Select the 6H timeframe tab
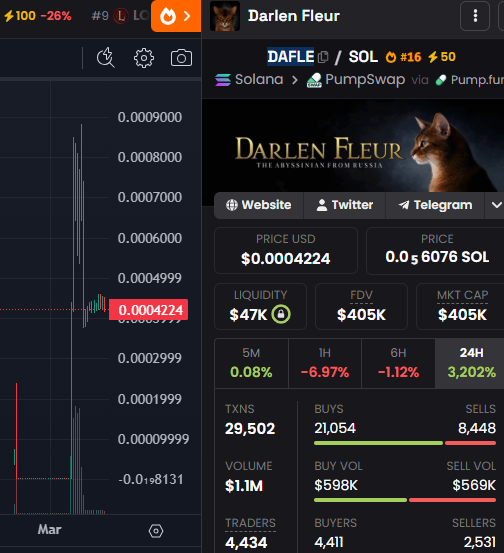Image resolution: width=504 pixels, height=553 pixels. pyautogui.click(x=398, y=363)
